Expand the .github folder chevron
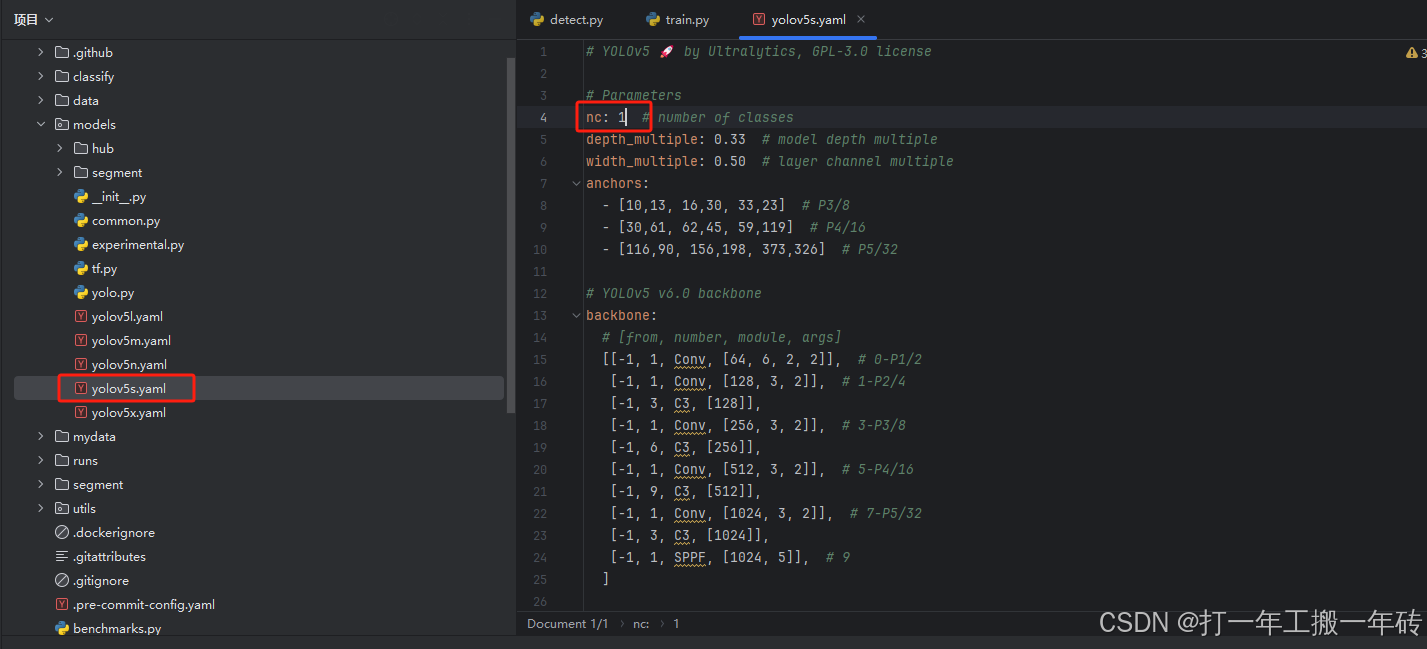Image resolution: width=1427 pixels, height=649 pixels. click(x=41, y=52)
